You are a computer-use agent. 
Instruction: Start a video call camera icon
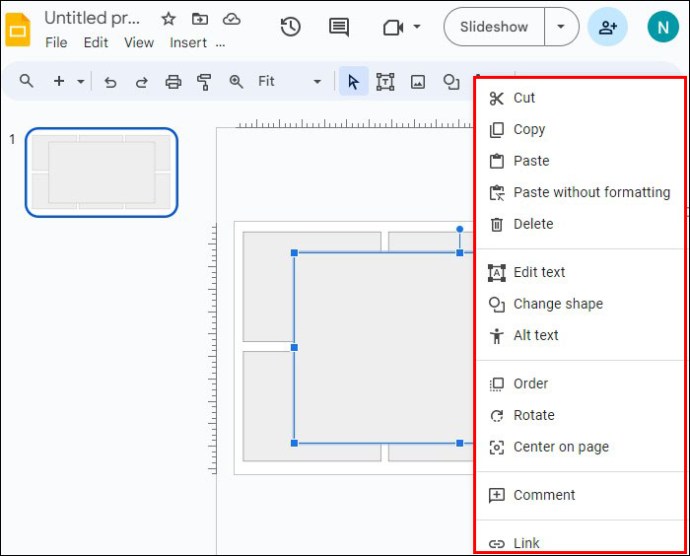click(x=393, y=28)
